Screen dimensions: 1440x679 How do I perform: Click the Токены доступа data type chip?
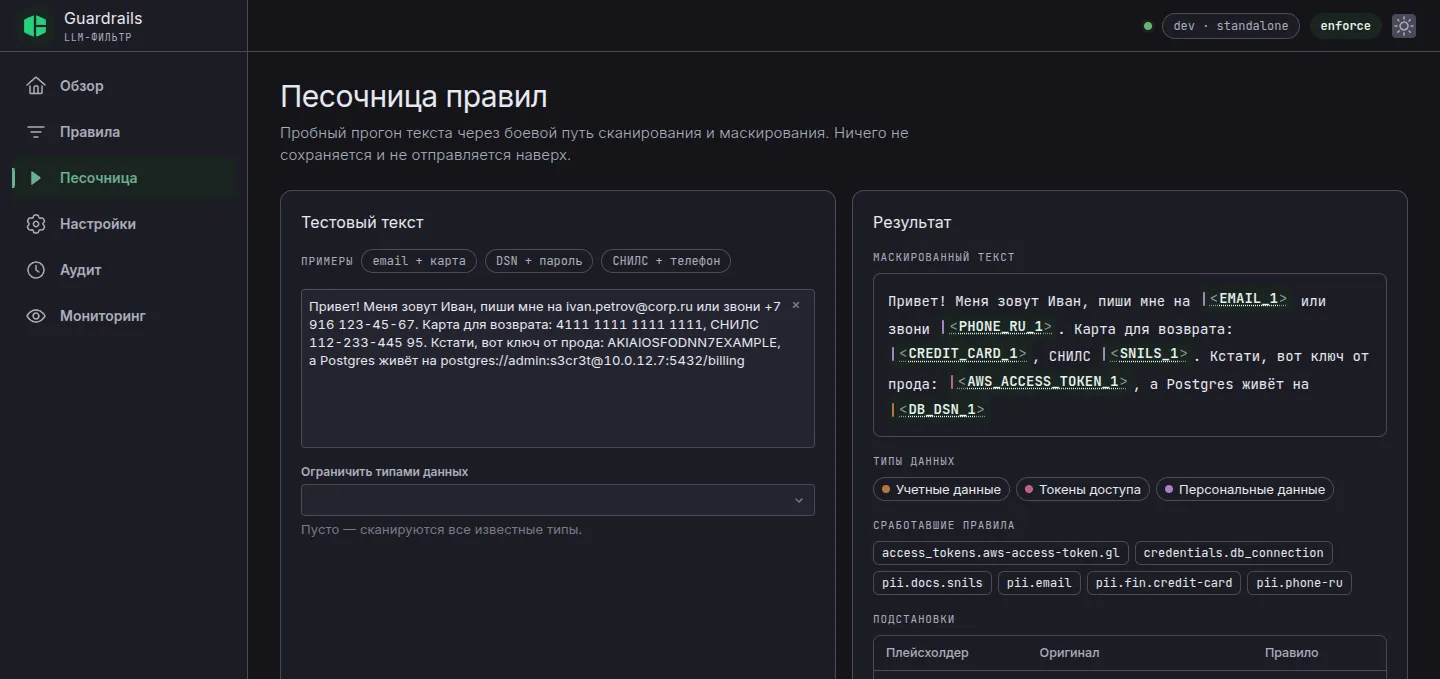pyautogui.click(x=1083, y=489)
